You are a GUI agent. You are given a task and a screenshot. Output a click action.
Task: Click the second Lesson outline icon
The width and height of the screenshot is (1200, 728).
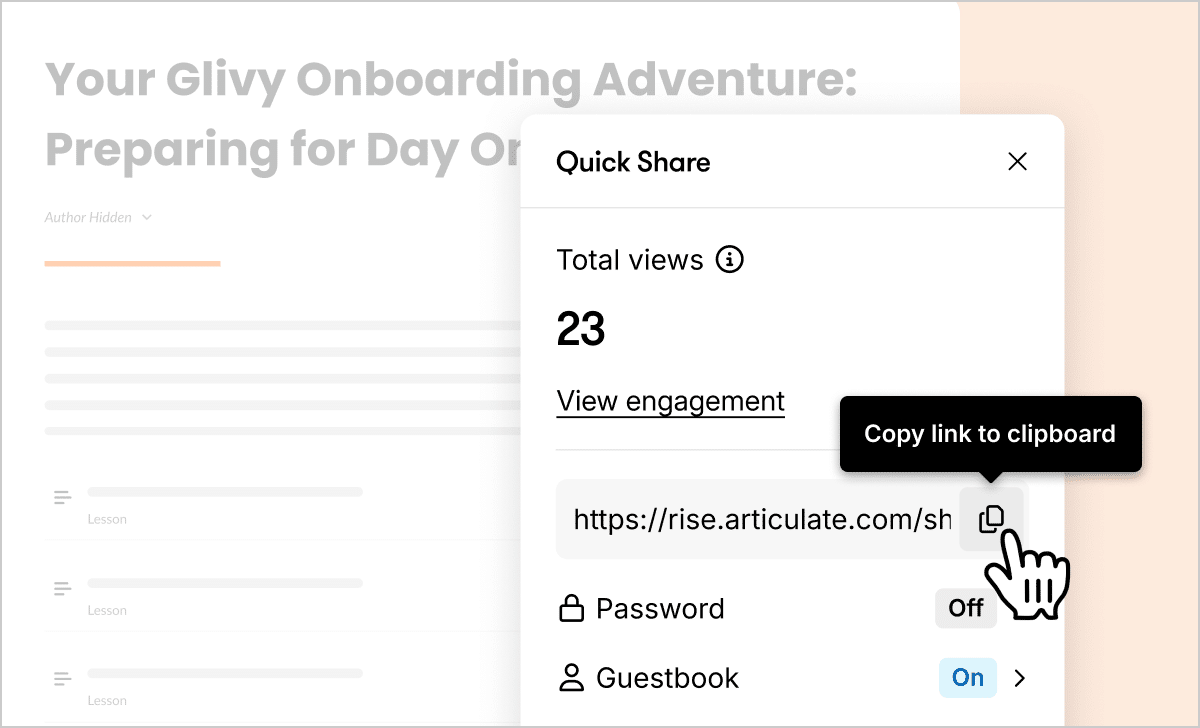pos(61,587)
